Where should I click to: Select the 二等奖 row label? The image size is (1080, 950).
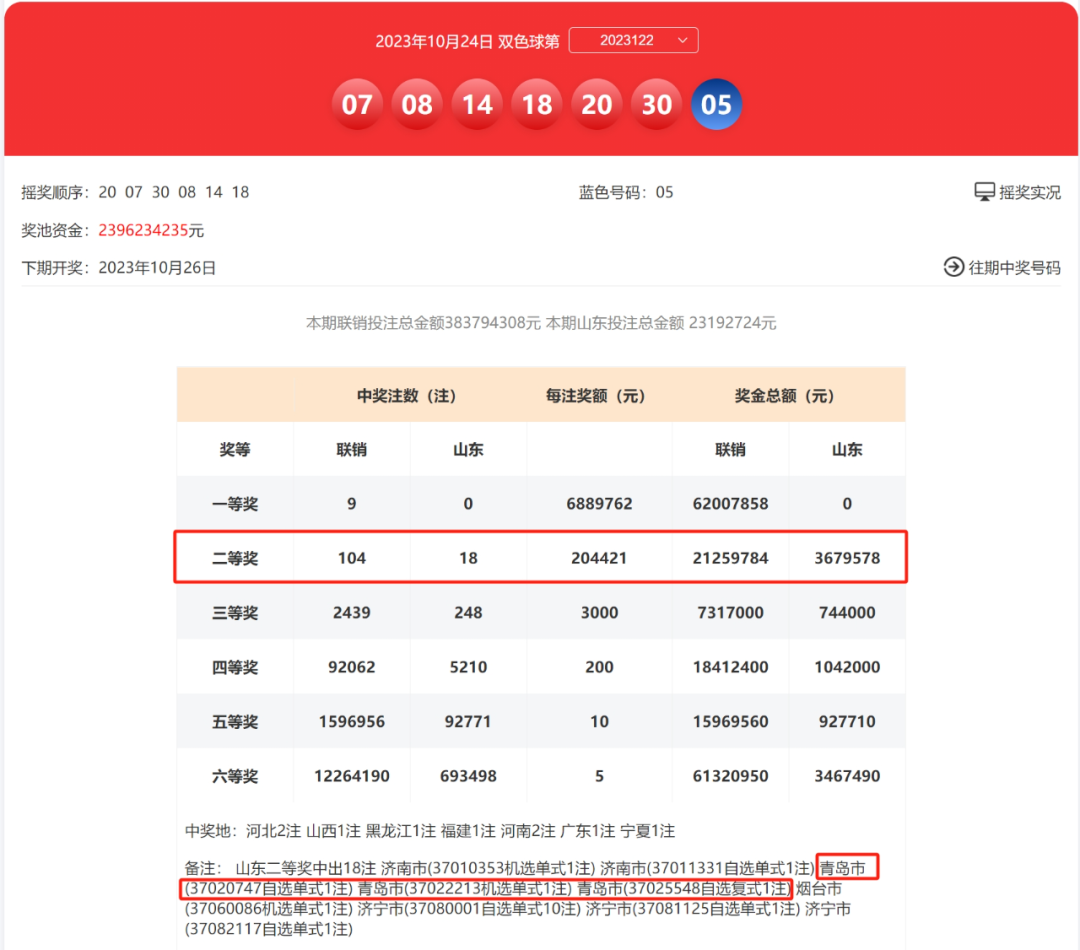235,558
